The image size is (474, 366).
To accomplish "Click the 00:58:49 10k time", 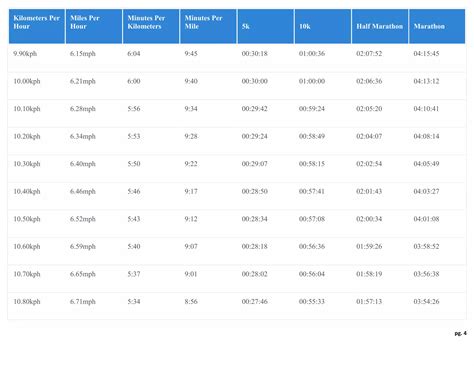I will tap(312, 136).
